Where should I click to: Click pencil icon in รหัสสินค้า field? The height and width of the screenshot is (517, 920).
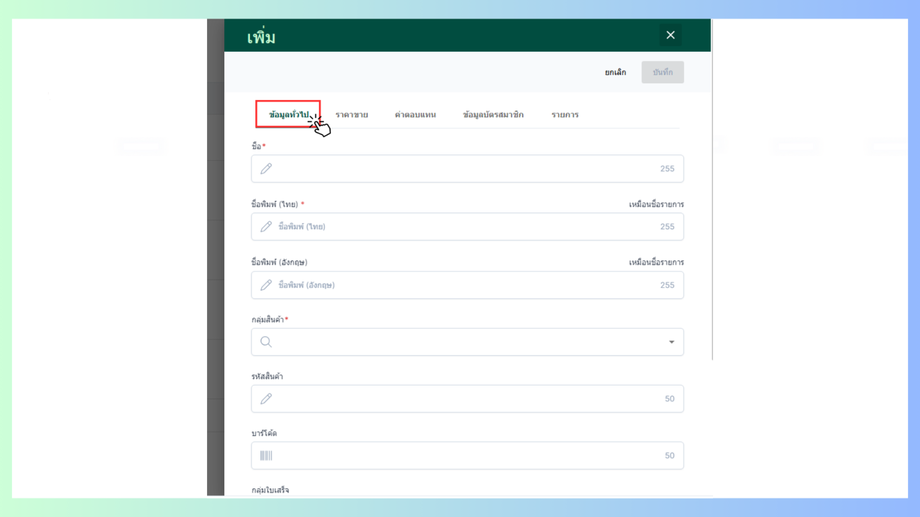[266, 398]
